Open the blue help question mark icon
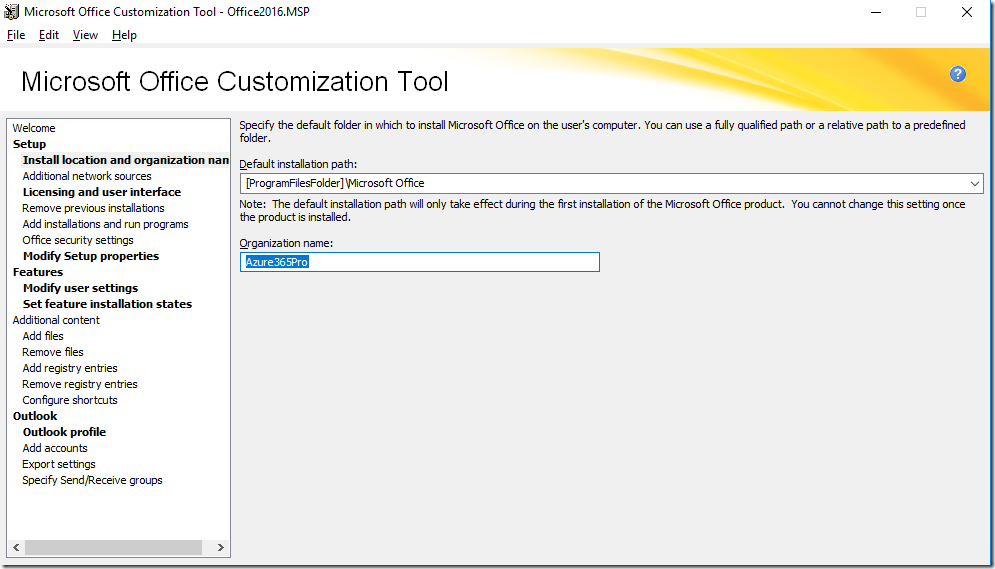 pos(958,74)
